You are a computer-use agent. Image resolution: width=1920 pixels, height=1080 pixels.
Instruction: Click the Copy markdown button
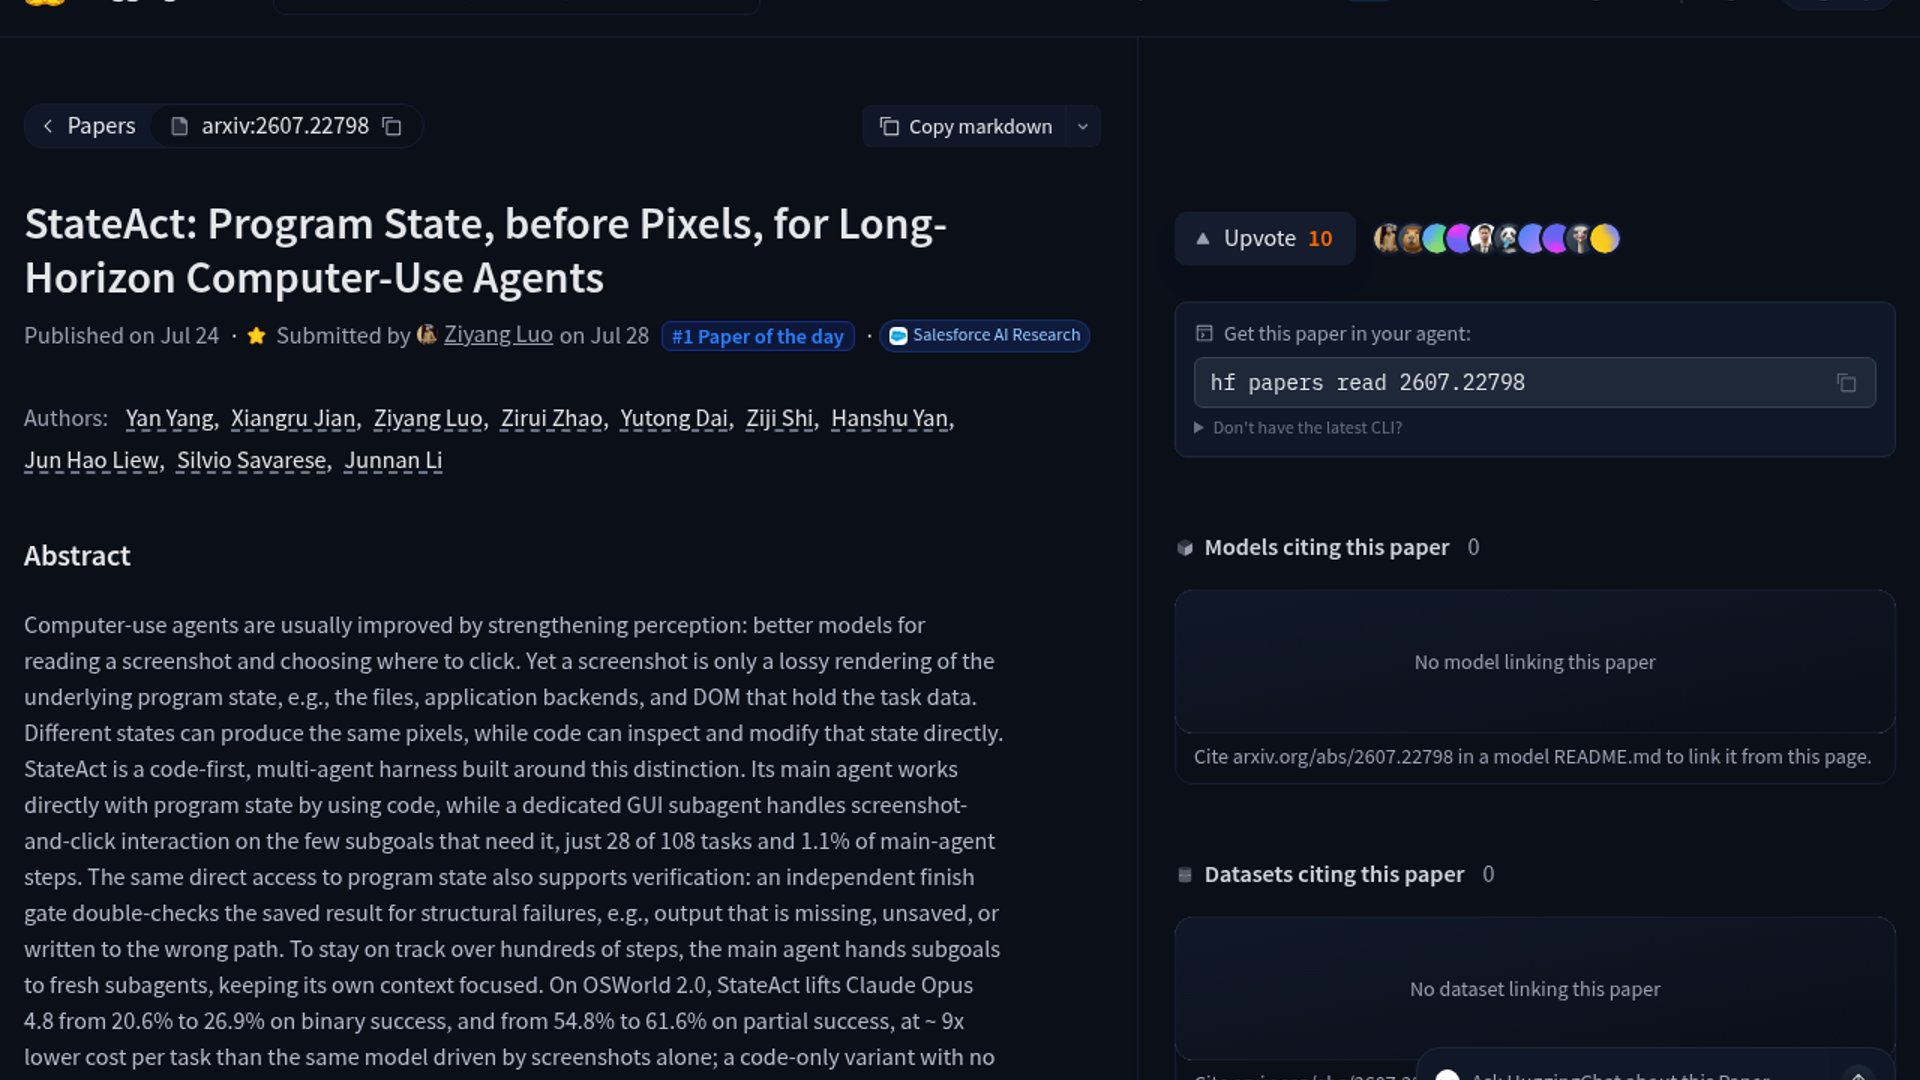click(x=965, y=127)
